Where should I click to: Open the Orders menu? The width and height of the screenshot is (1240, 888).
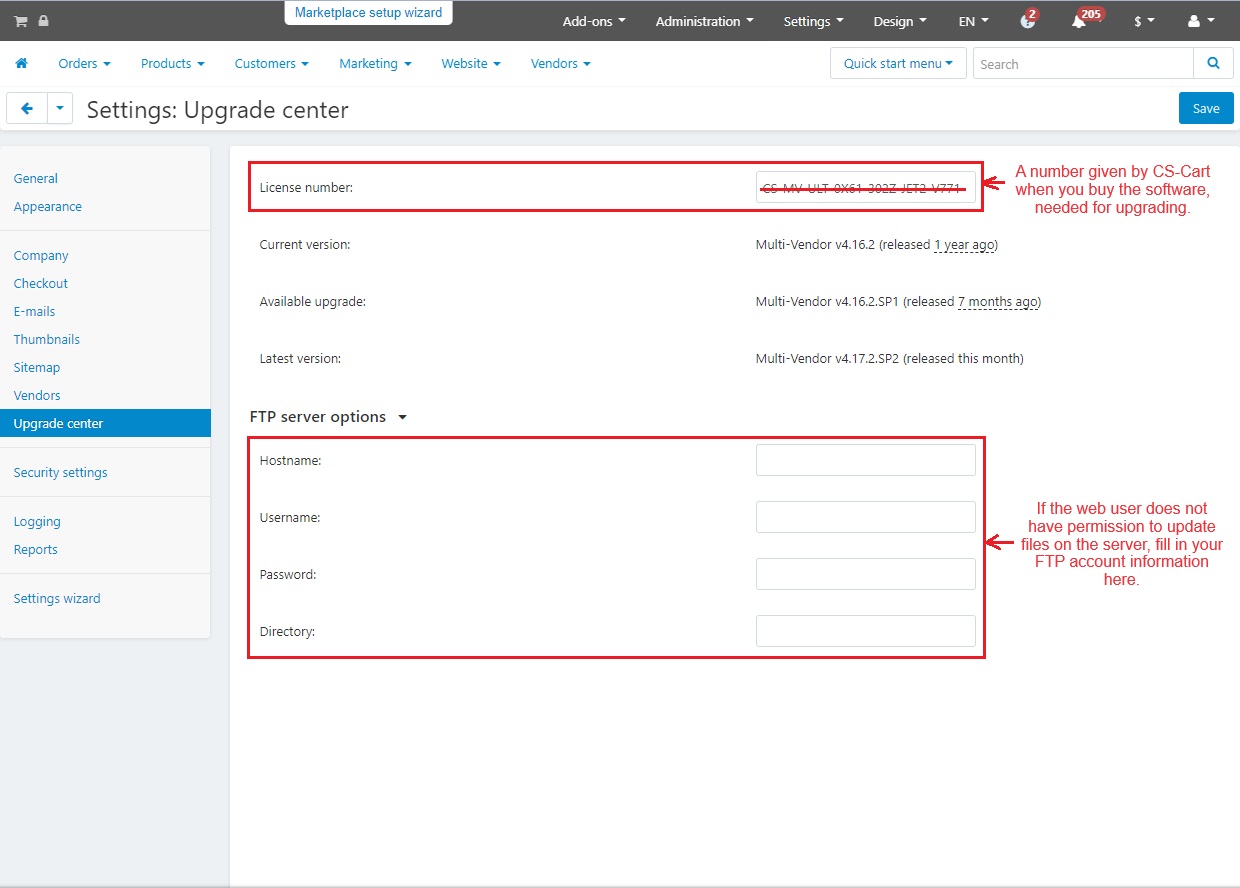tap(84, 63)
